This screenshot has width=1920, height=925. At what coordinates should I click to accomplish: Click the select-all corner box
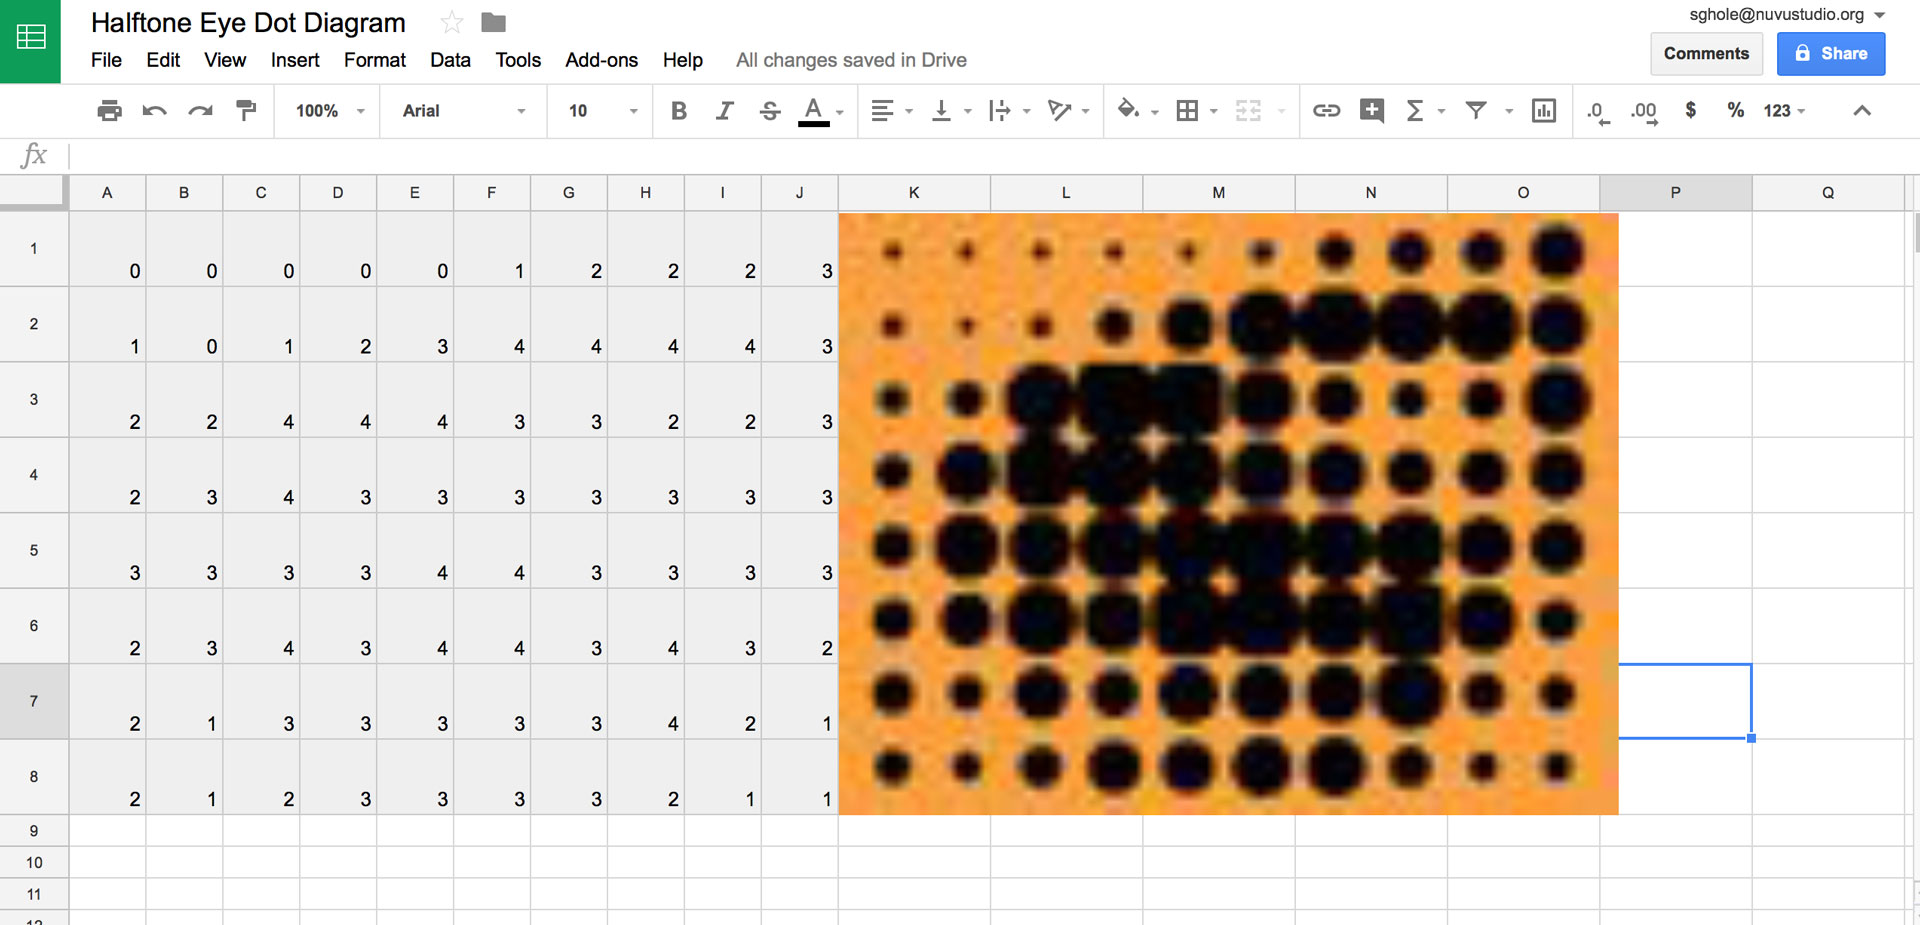click(34, 193)
